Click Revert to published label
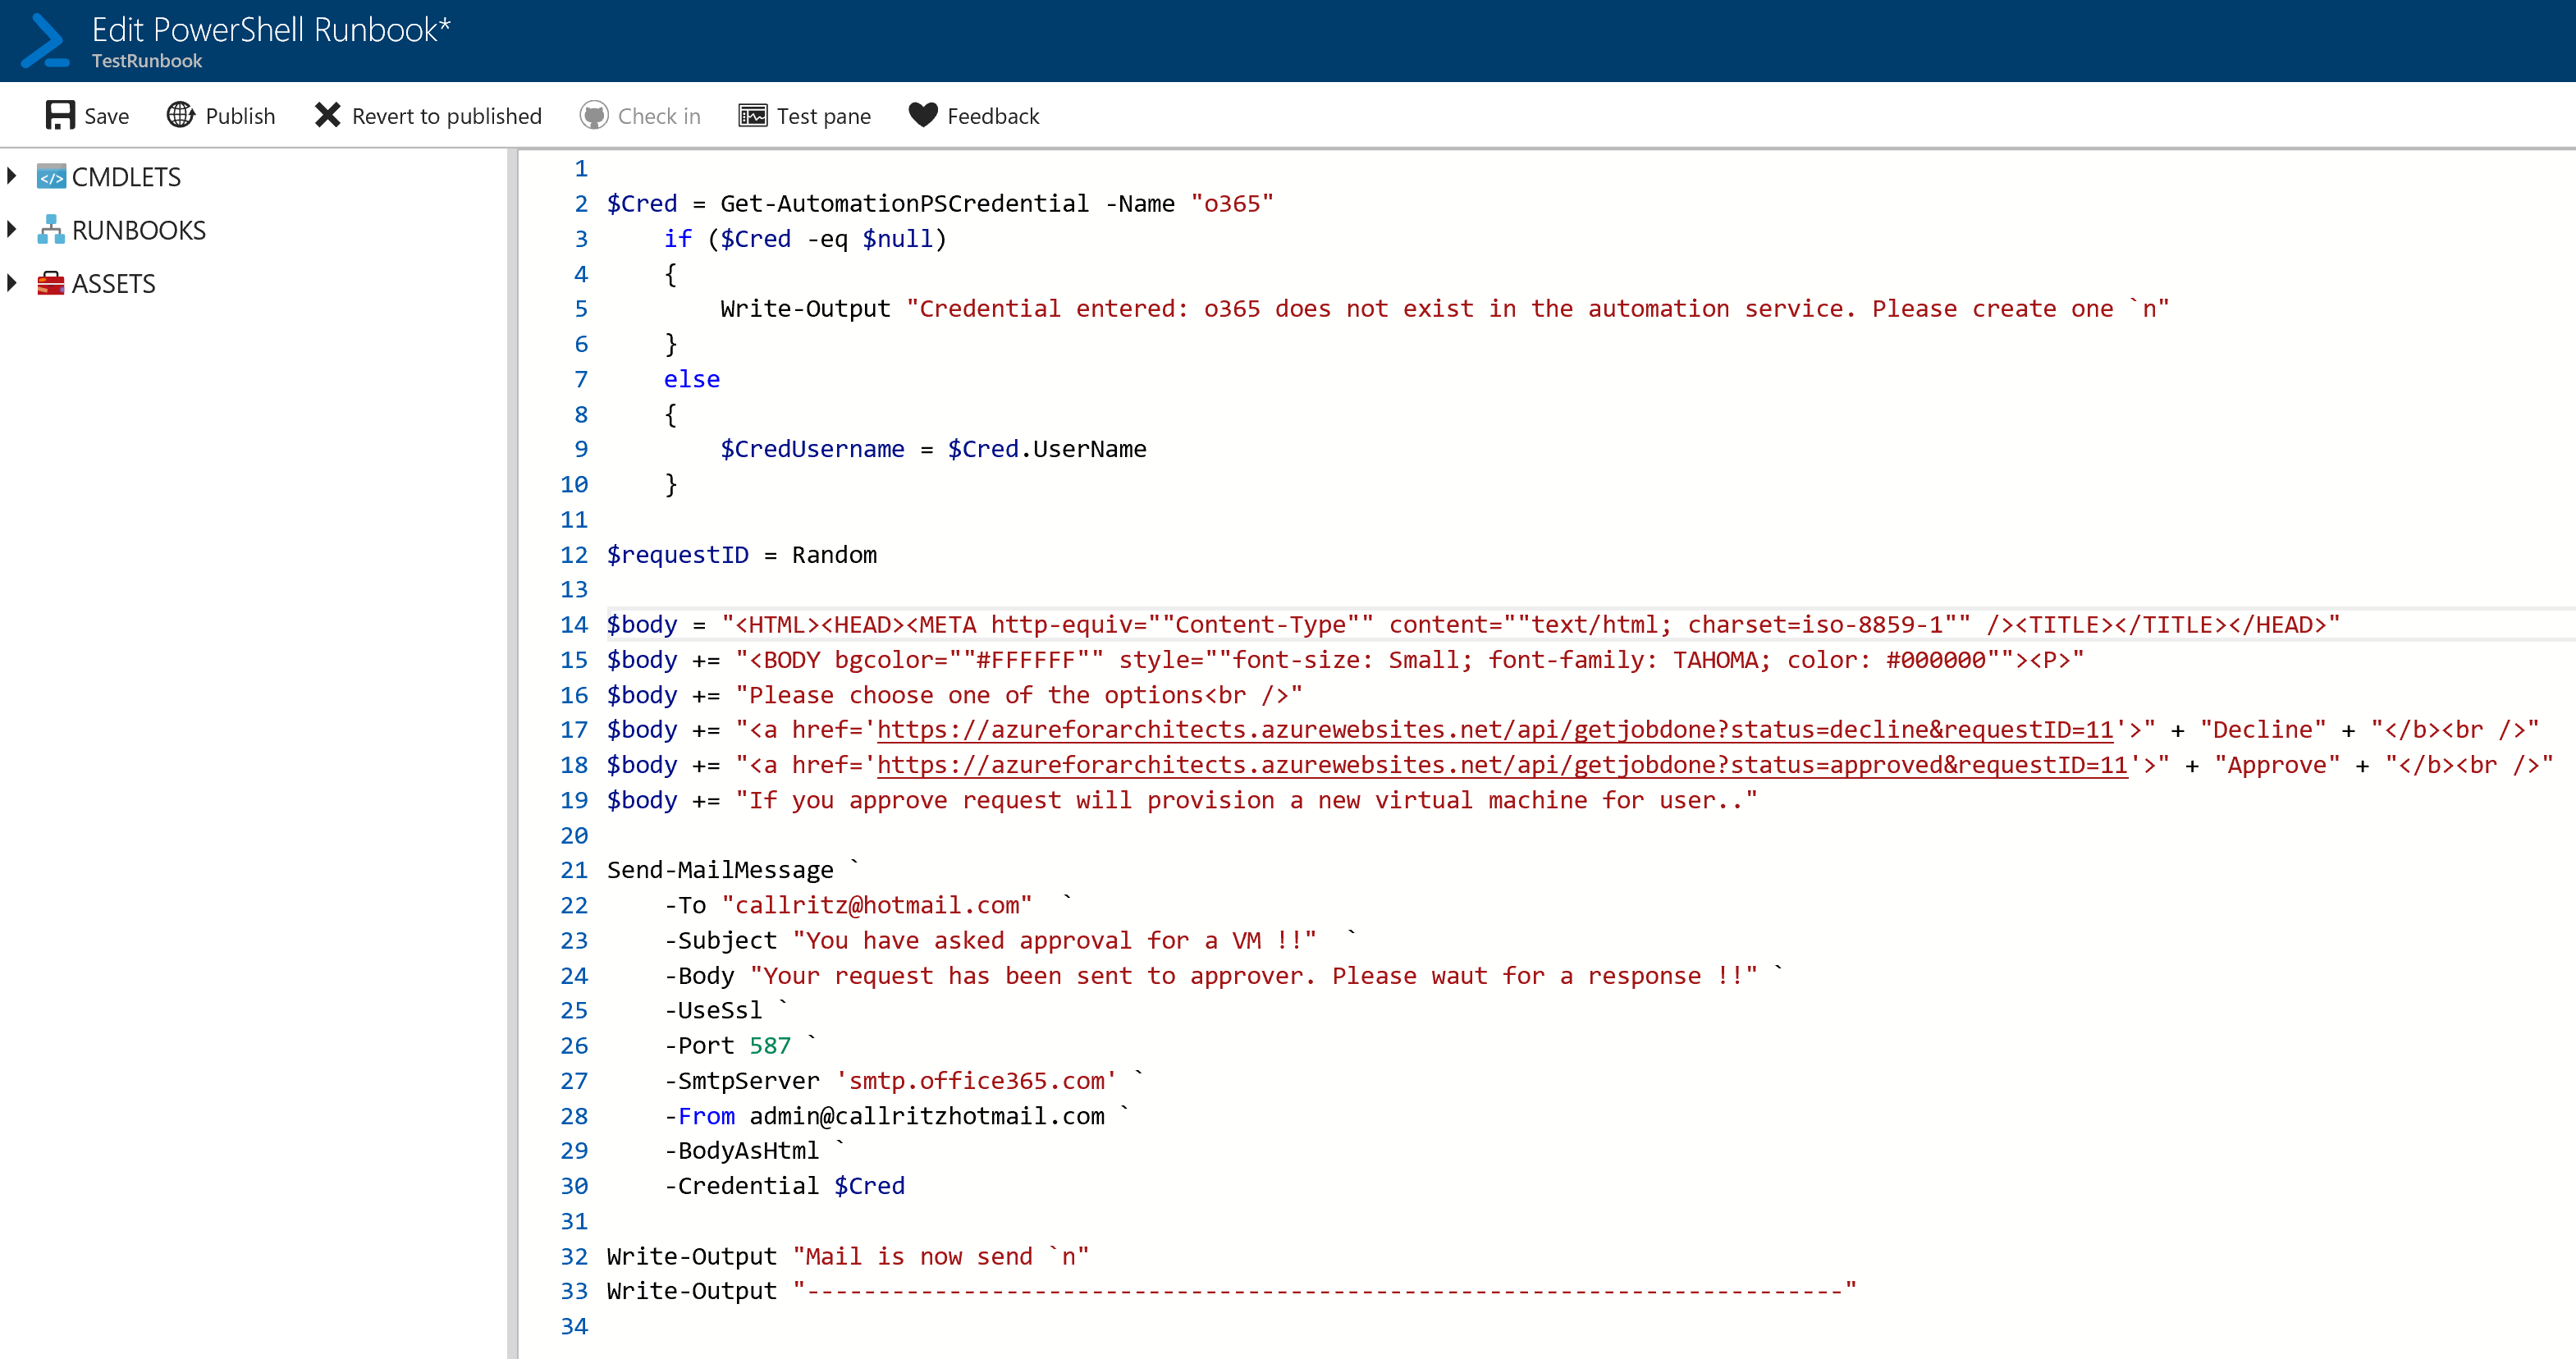Screen dimensions: 2576x1359 pyautogui.click(x=447, y=116)
